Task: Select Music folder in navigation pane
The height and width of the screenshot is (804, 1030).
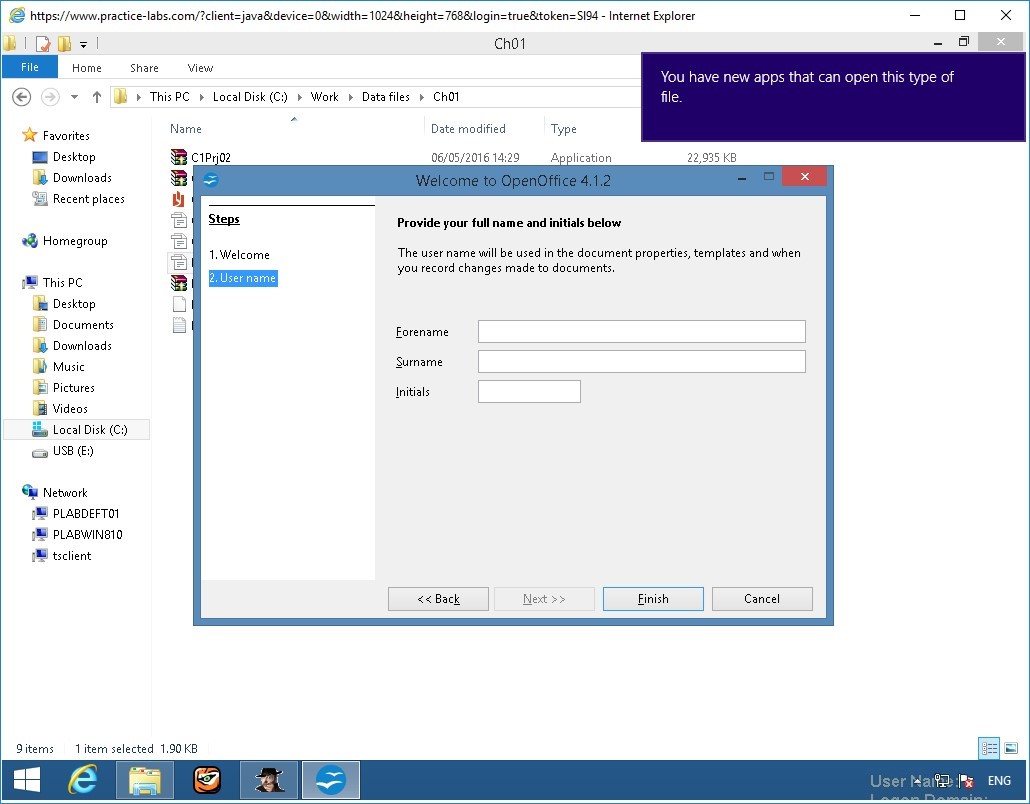Action: (x=68, y=367)
